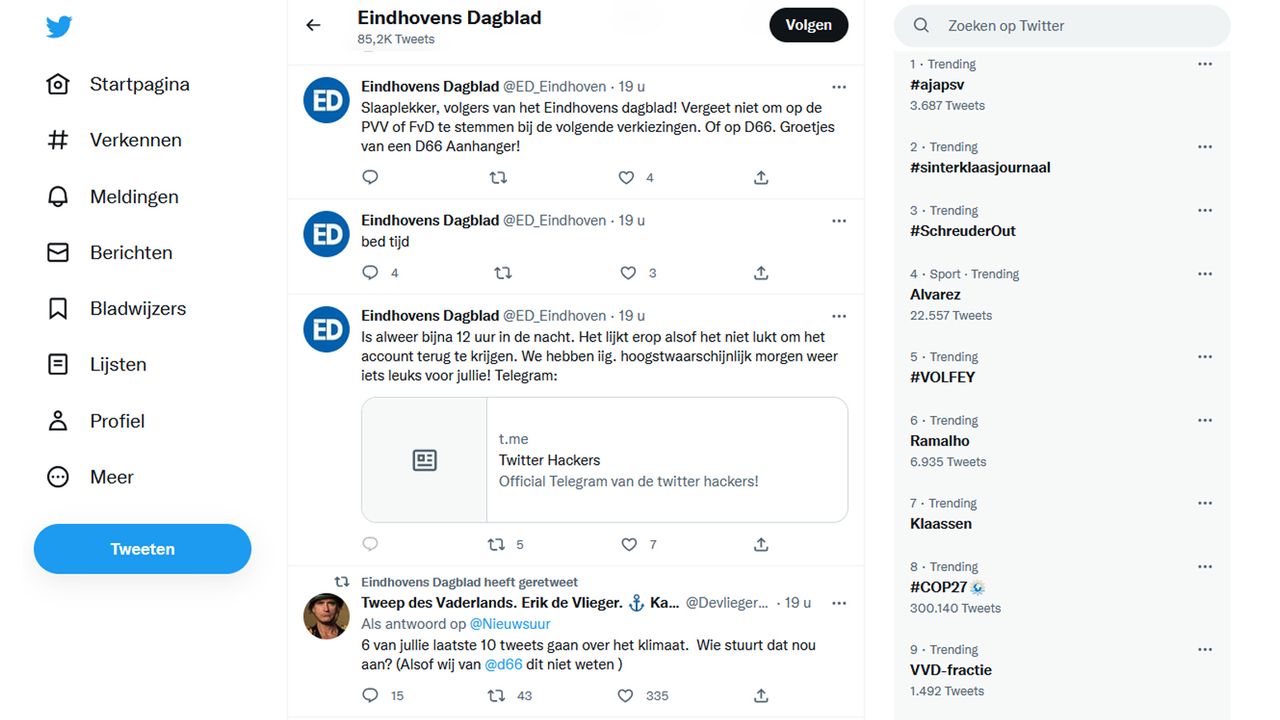Viewport: 1280px width, 720px height.
Task: Open the options menu of the 'bed tijd' tweet
Action: [839, 220]
